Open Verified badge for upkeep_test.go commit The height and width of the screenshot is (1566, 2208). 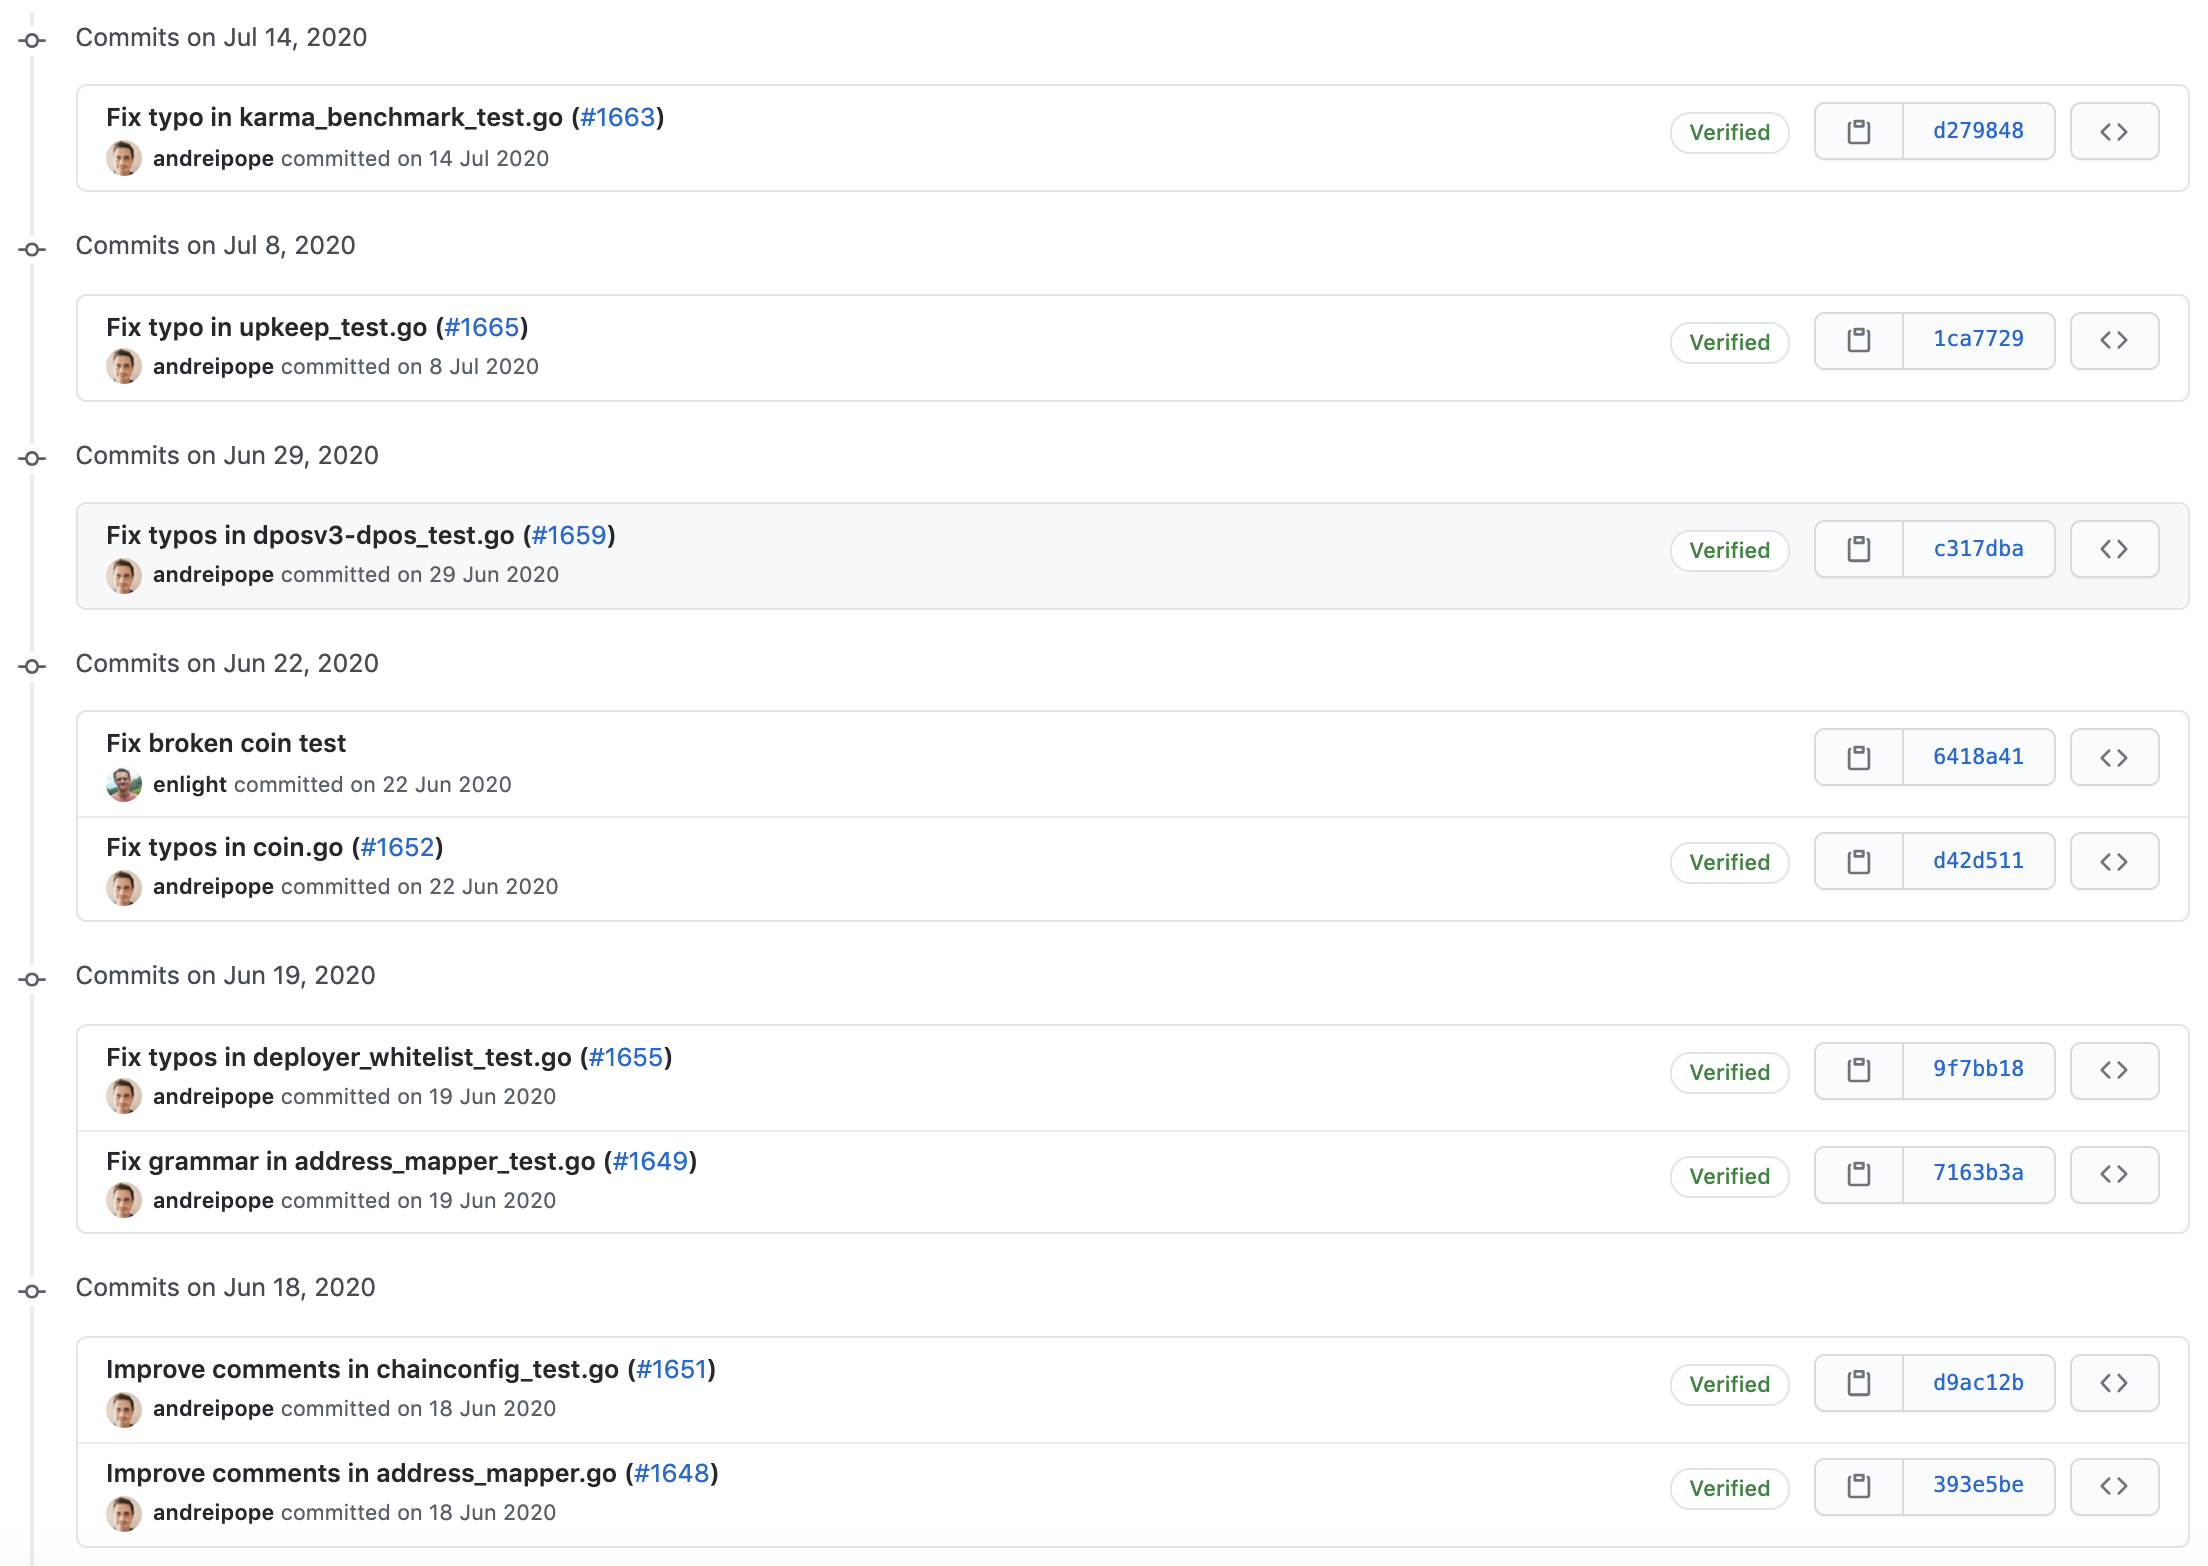coord(1729,342)
